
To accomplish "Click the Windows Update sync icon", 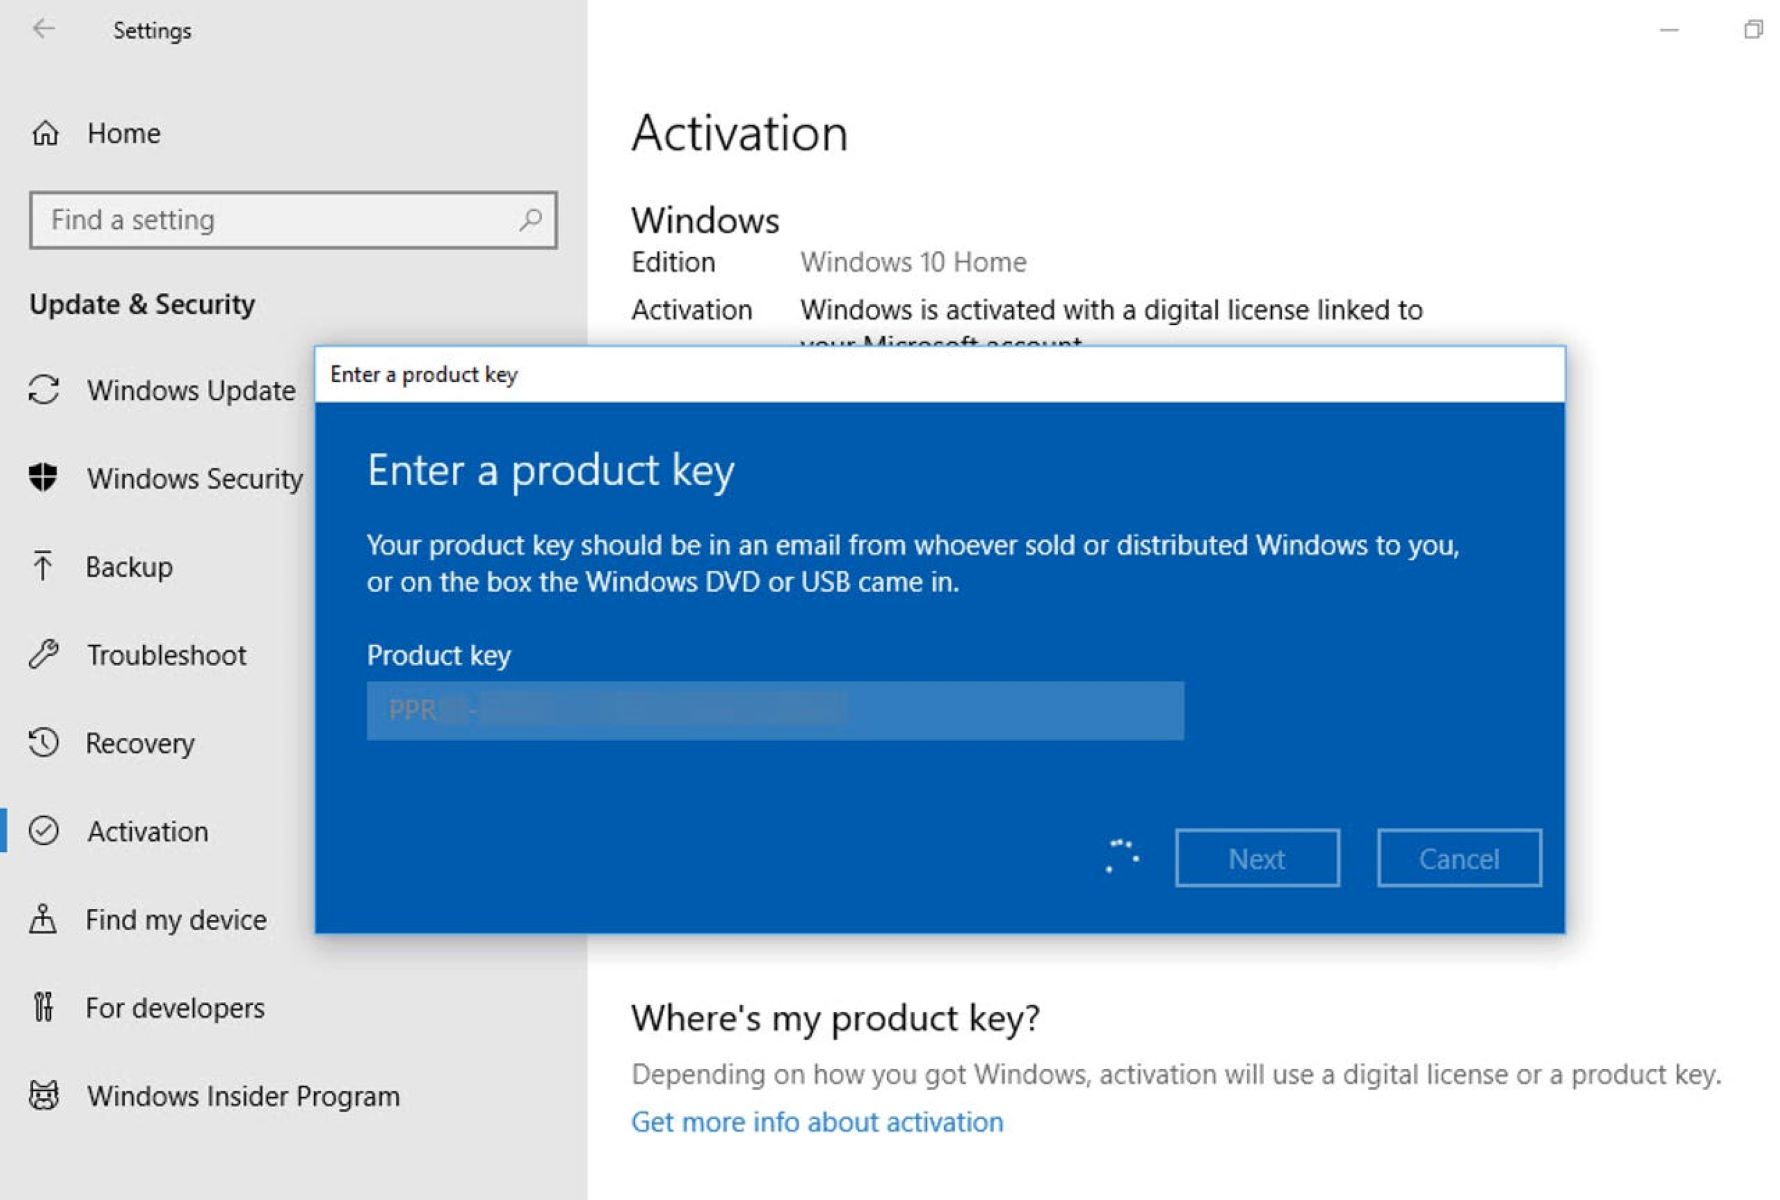I will 44,390.
